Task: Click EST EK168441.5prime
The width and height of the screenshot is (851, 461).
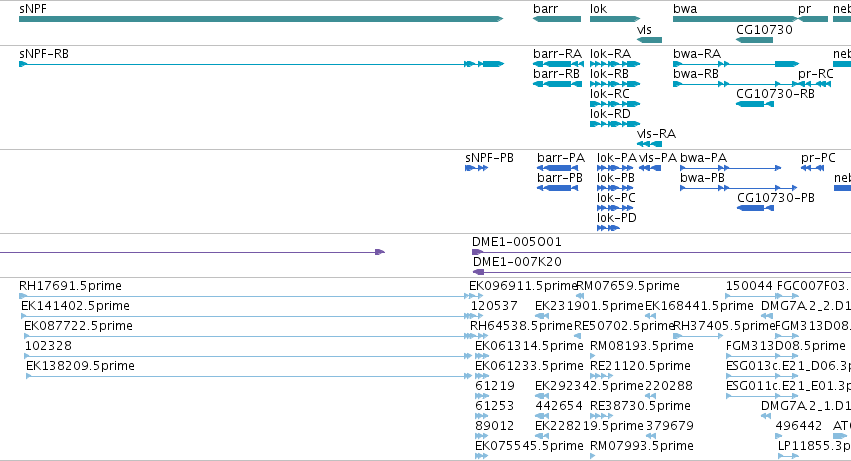Action: (x=650, y=316)
